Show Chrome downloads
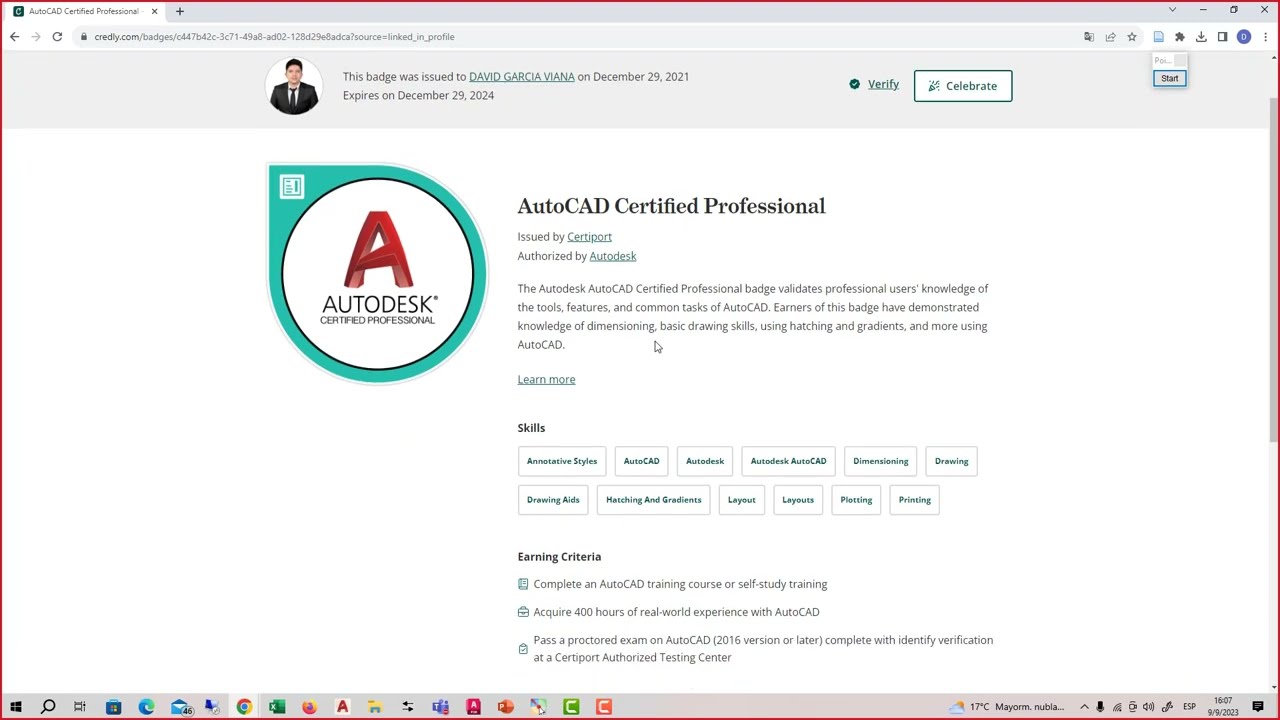The height and width of the screenshot is (720, 1280). [1201, 37]
